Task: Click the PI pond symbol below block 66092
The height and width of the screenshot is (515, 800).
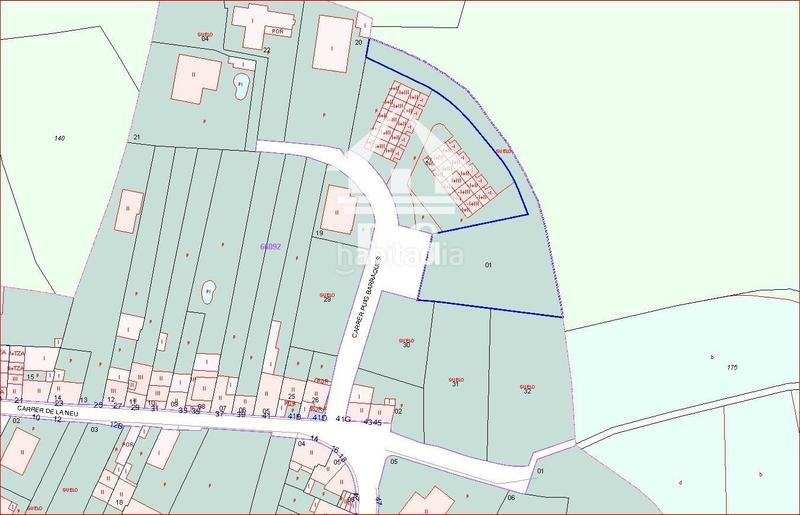Action: tap(209, 291)
